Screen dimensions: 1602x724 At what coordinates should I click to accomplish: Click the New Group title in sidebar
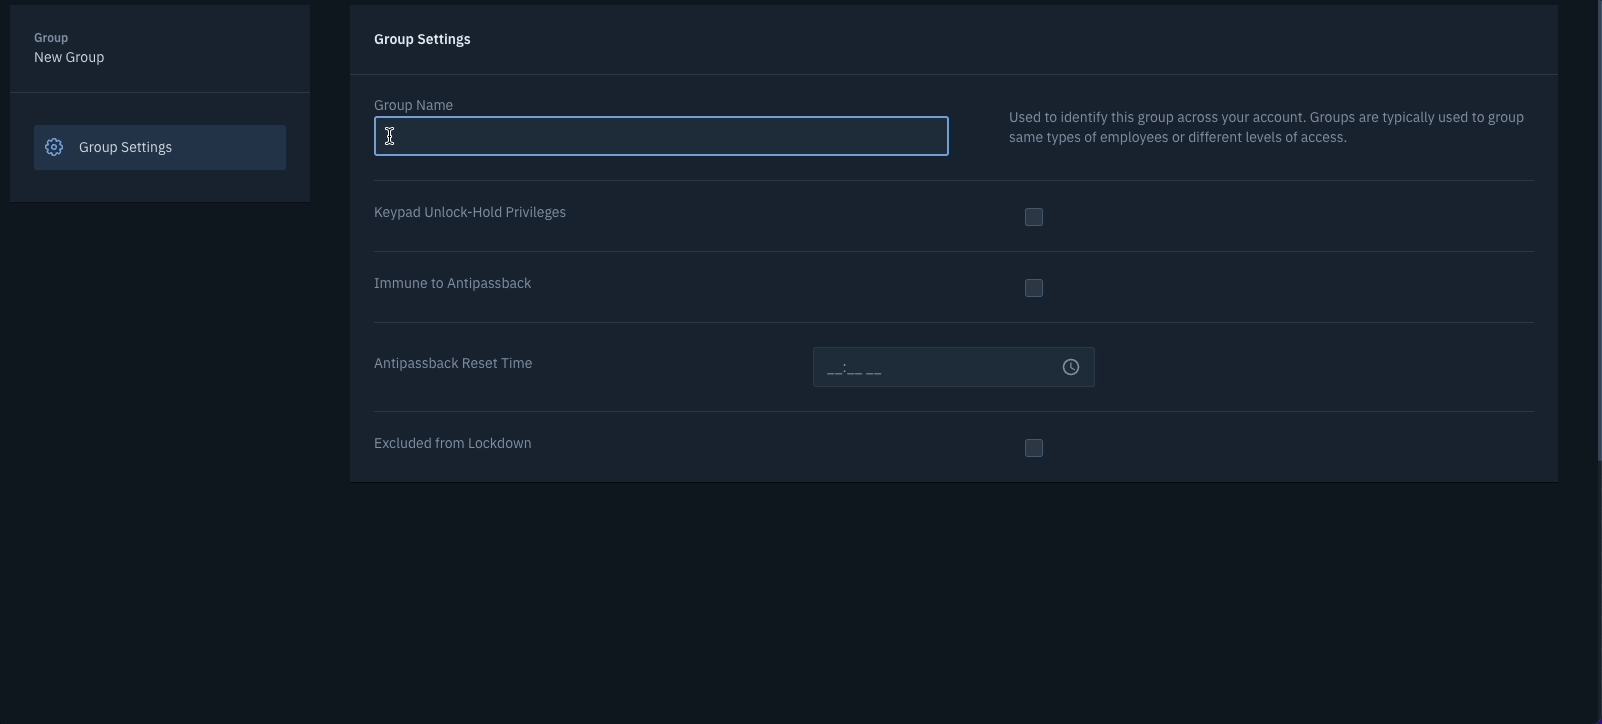point(69,57)
